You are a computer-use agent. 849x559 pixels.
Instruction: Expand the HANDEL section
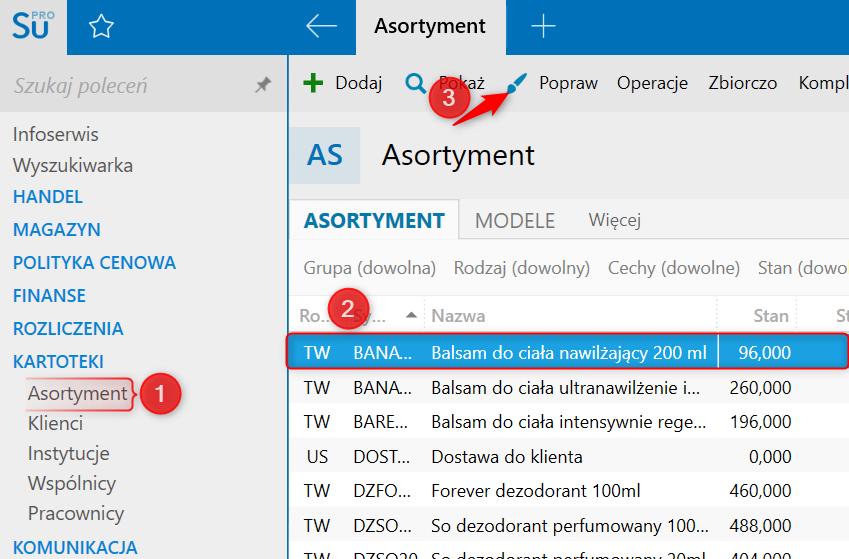pos(48,197)
